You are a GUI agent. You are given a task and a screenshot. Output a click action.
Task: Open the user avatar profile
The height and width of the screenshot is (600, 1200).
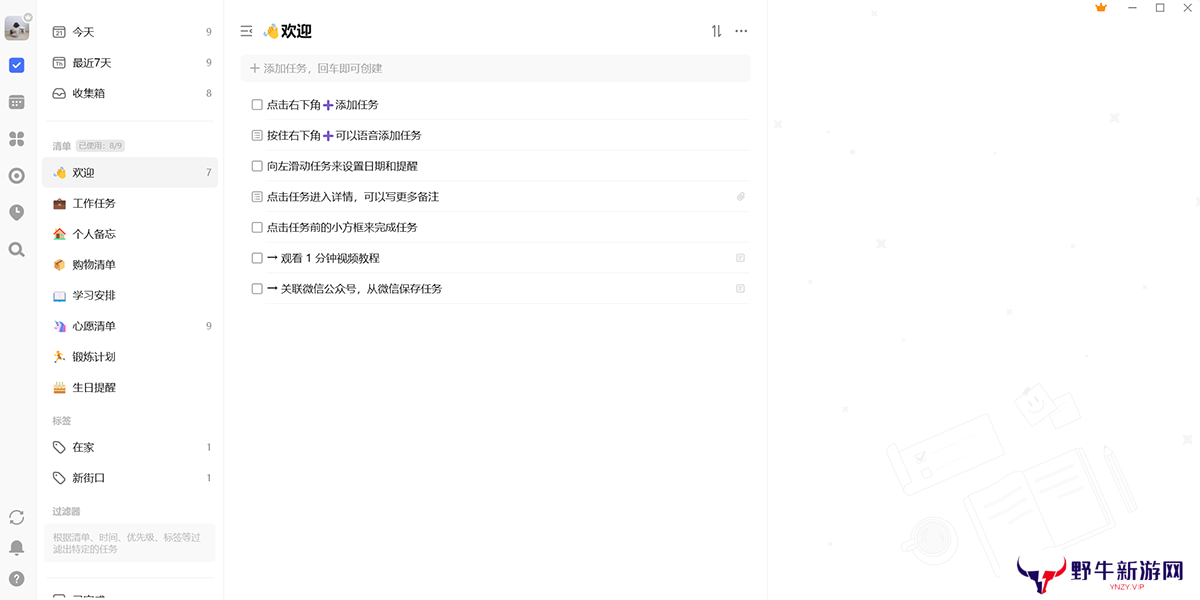point(17,28)
